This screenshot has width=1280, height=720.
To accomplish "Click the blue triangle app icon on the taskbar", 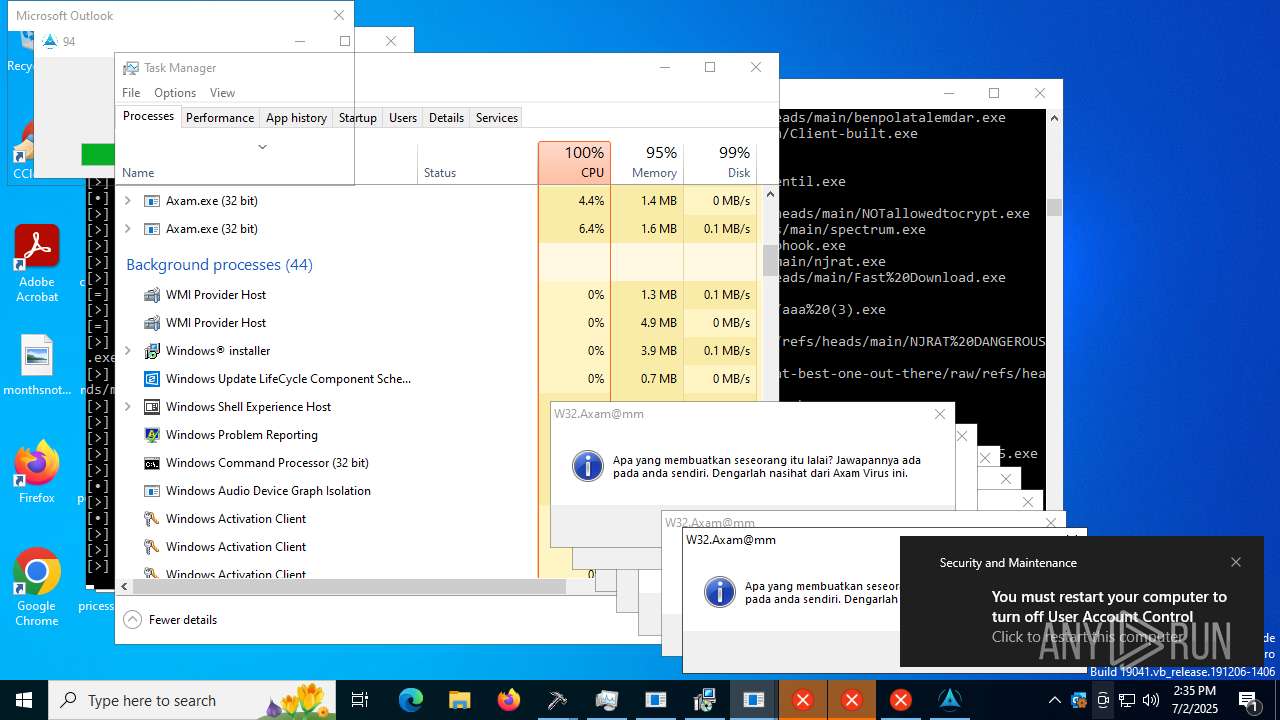I will pyautogui.click(x=949, y=700).
